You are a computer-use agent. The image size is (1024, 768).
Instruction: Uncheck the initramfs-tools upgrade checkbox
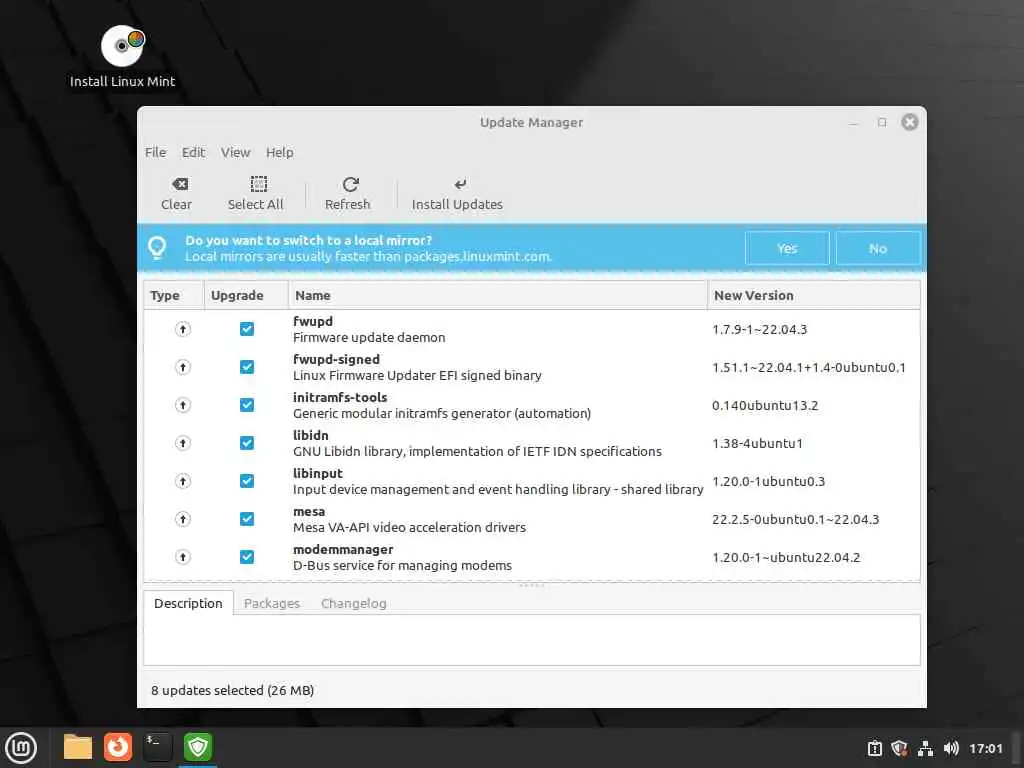click(x=247, y=405)
